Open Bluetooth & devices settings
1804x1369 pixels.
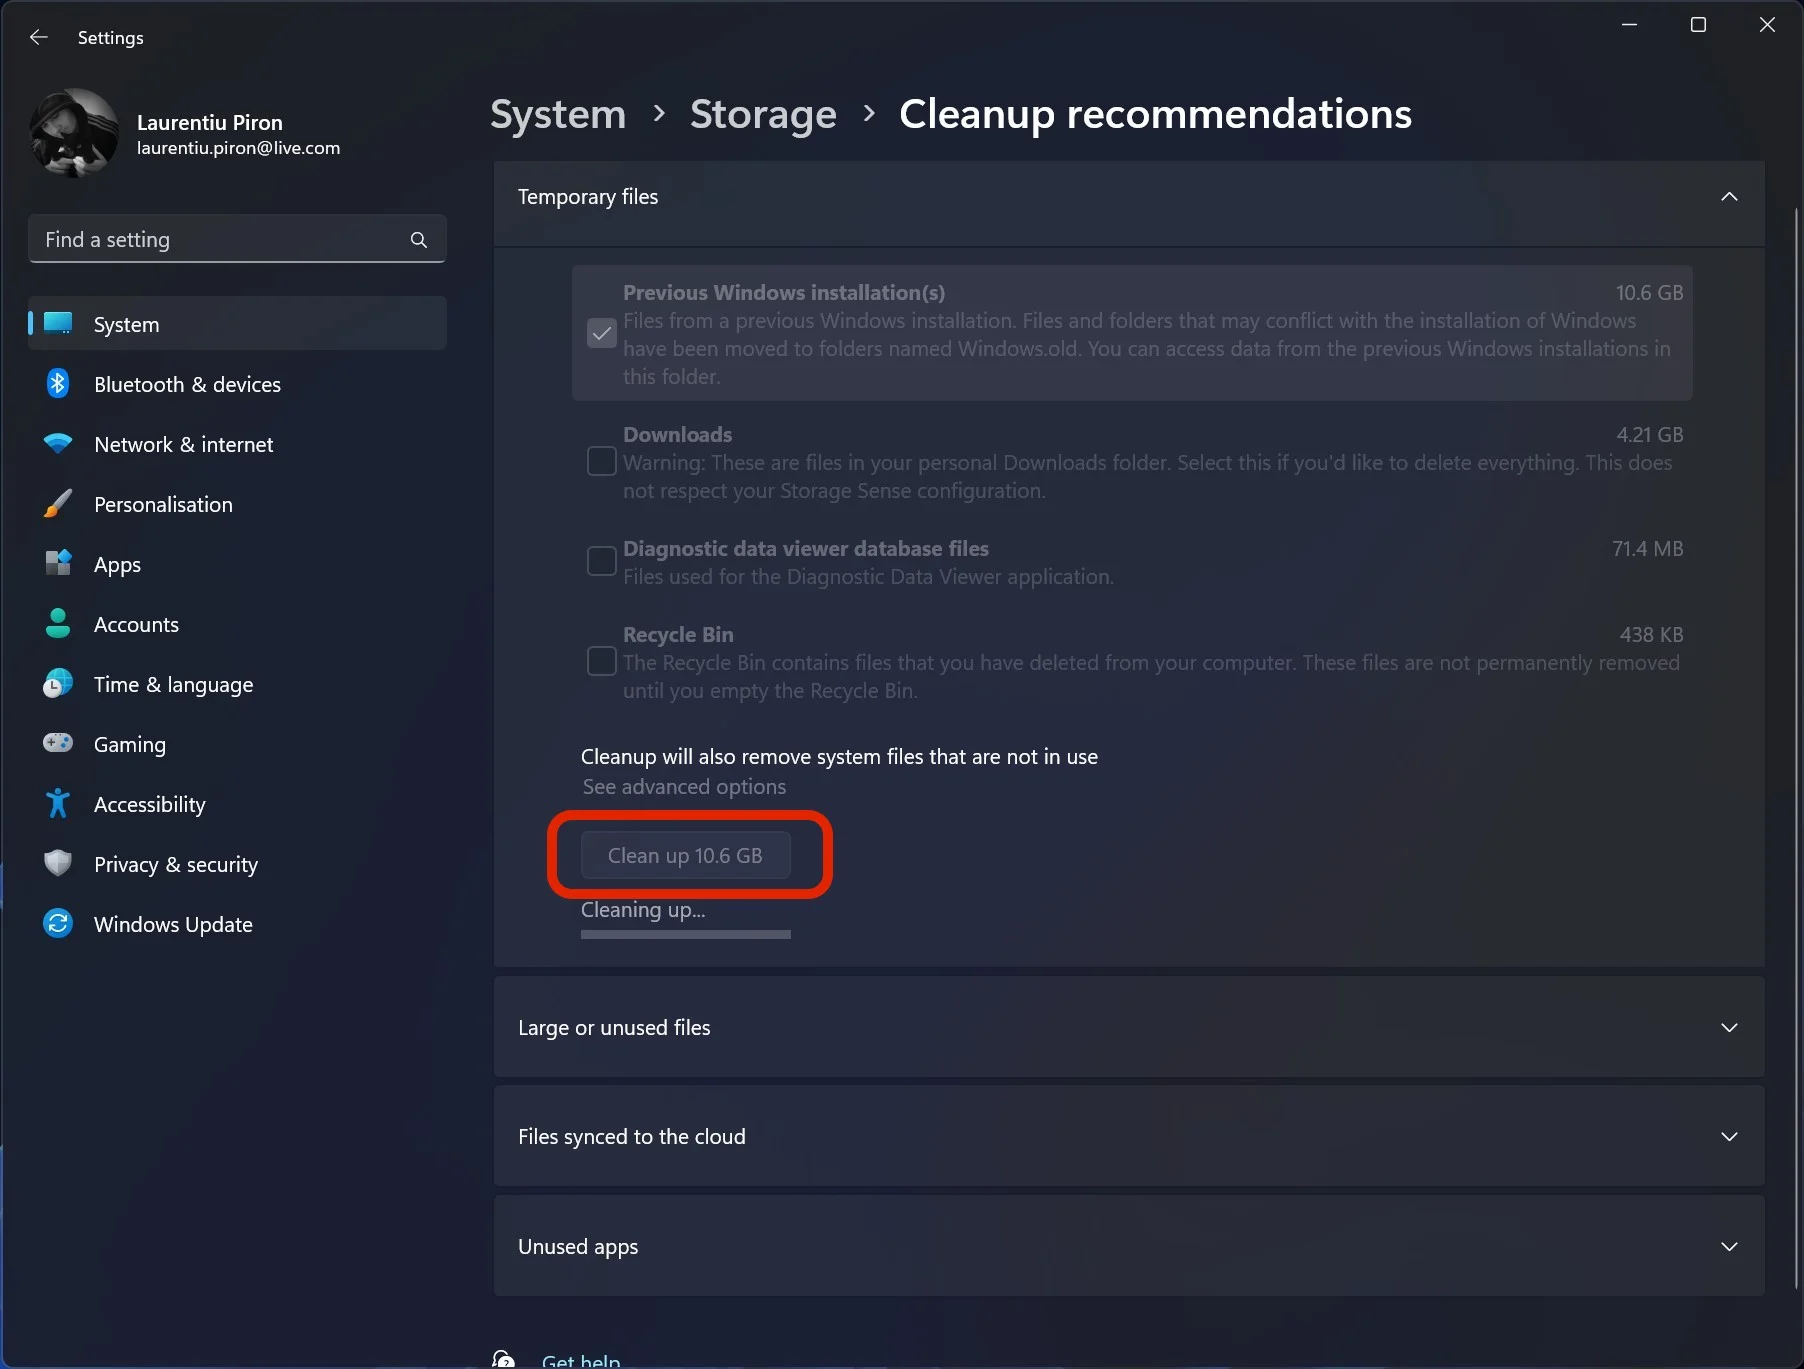237,384
